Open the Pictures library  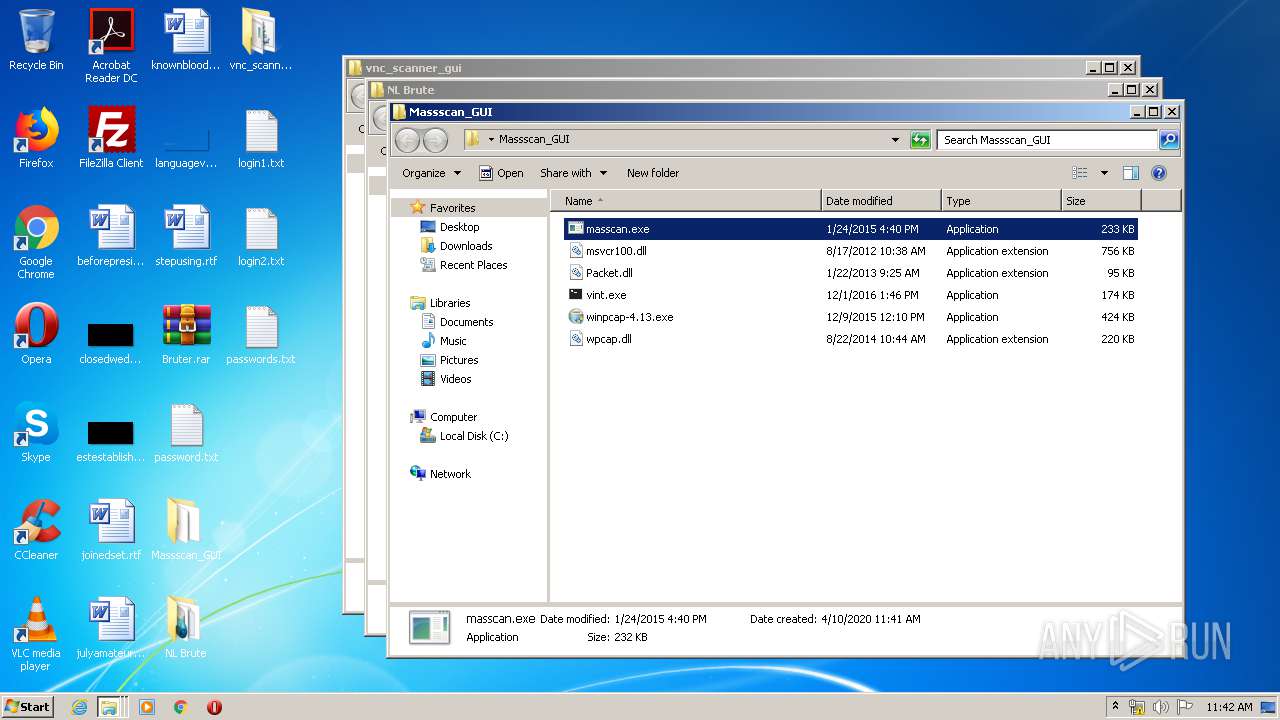pos(459,360)
